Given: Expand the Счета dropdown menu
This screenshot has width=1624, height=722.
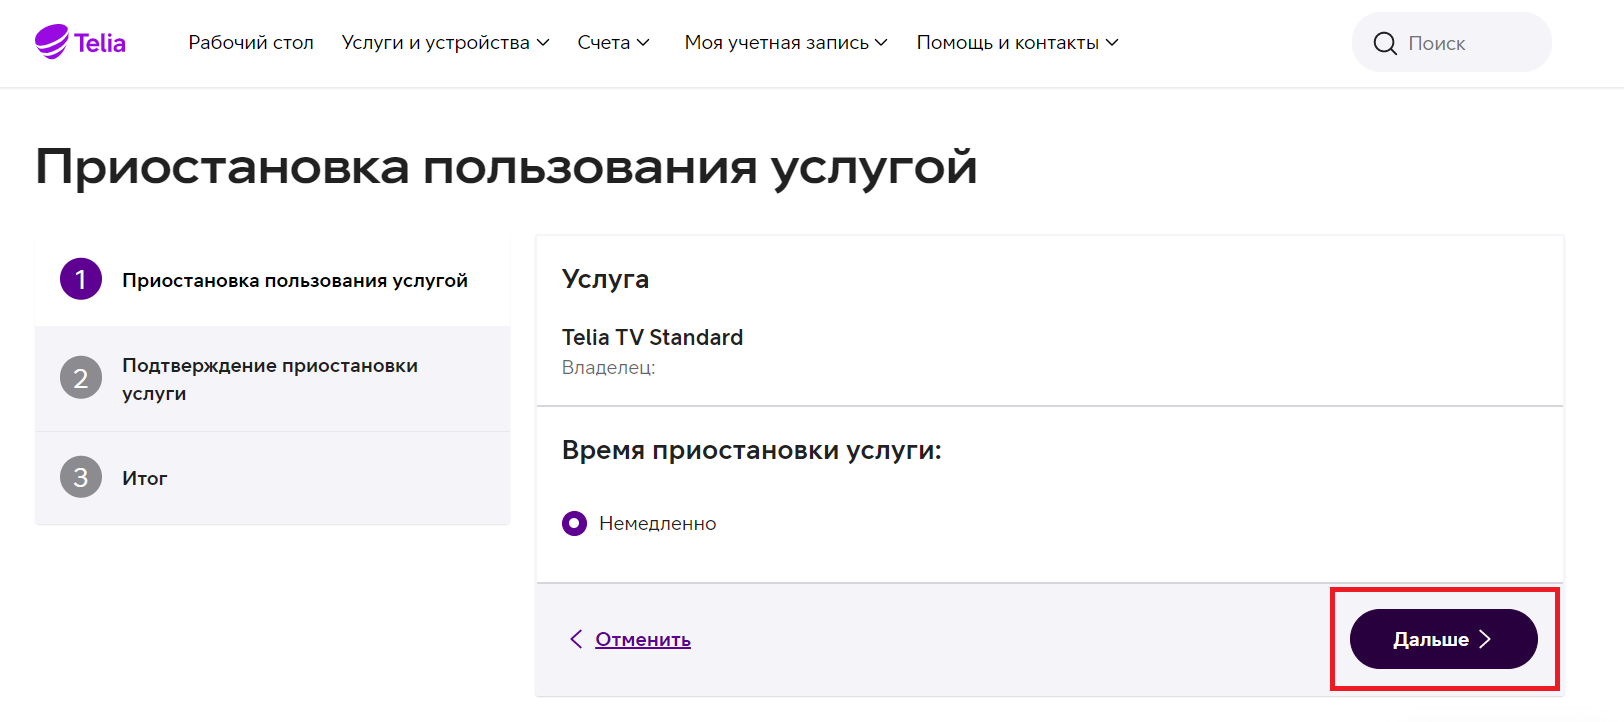Looking at the screenshot, I should click(613, 43).
